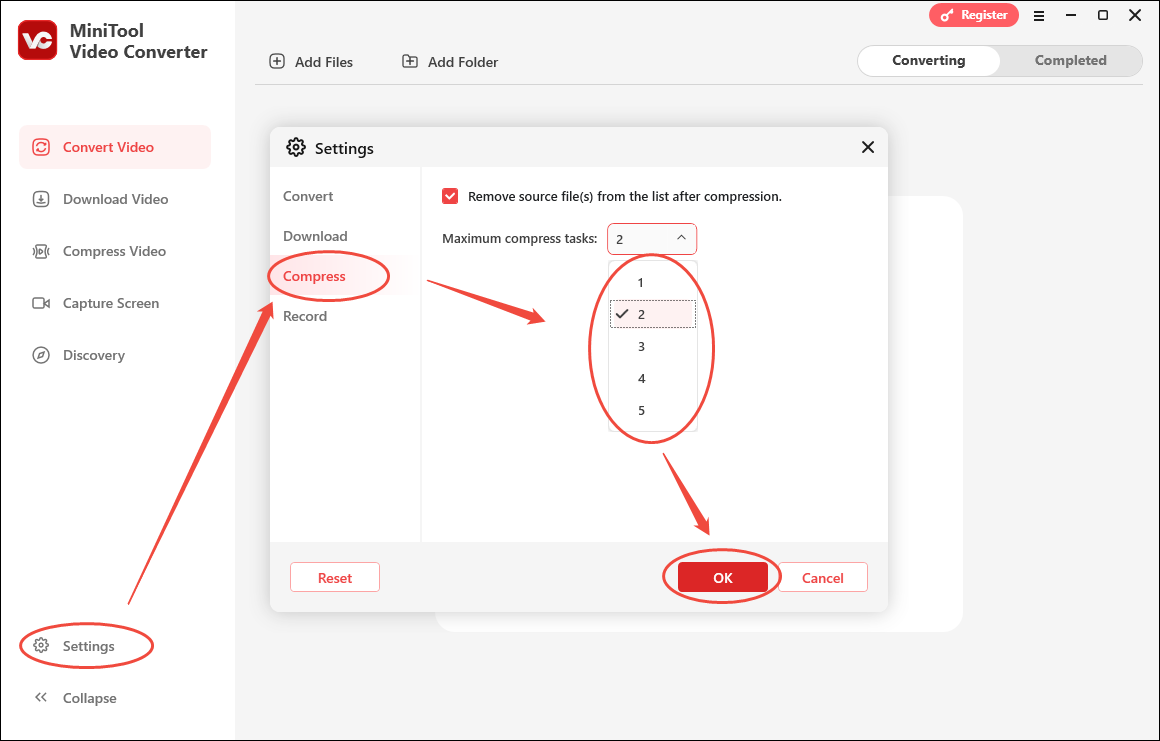The width and height of the screenshot is (1160, 741).
Task: Click the Add Files button
Action: coord(311,62)
